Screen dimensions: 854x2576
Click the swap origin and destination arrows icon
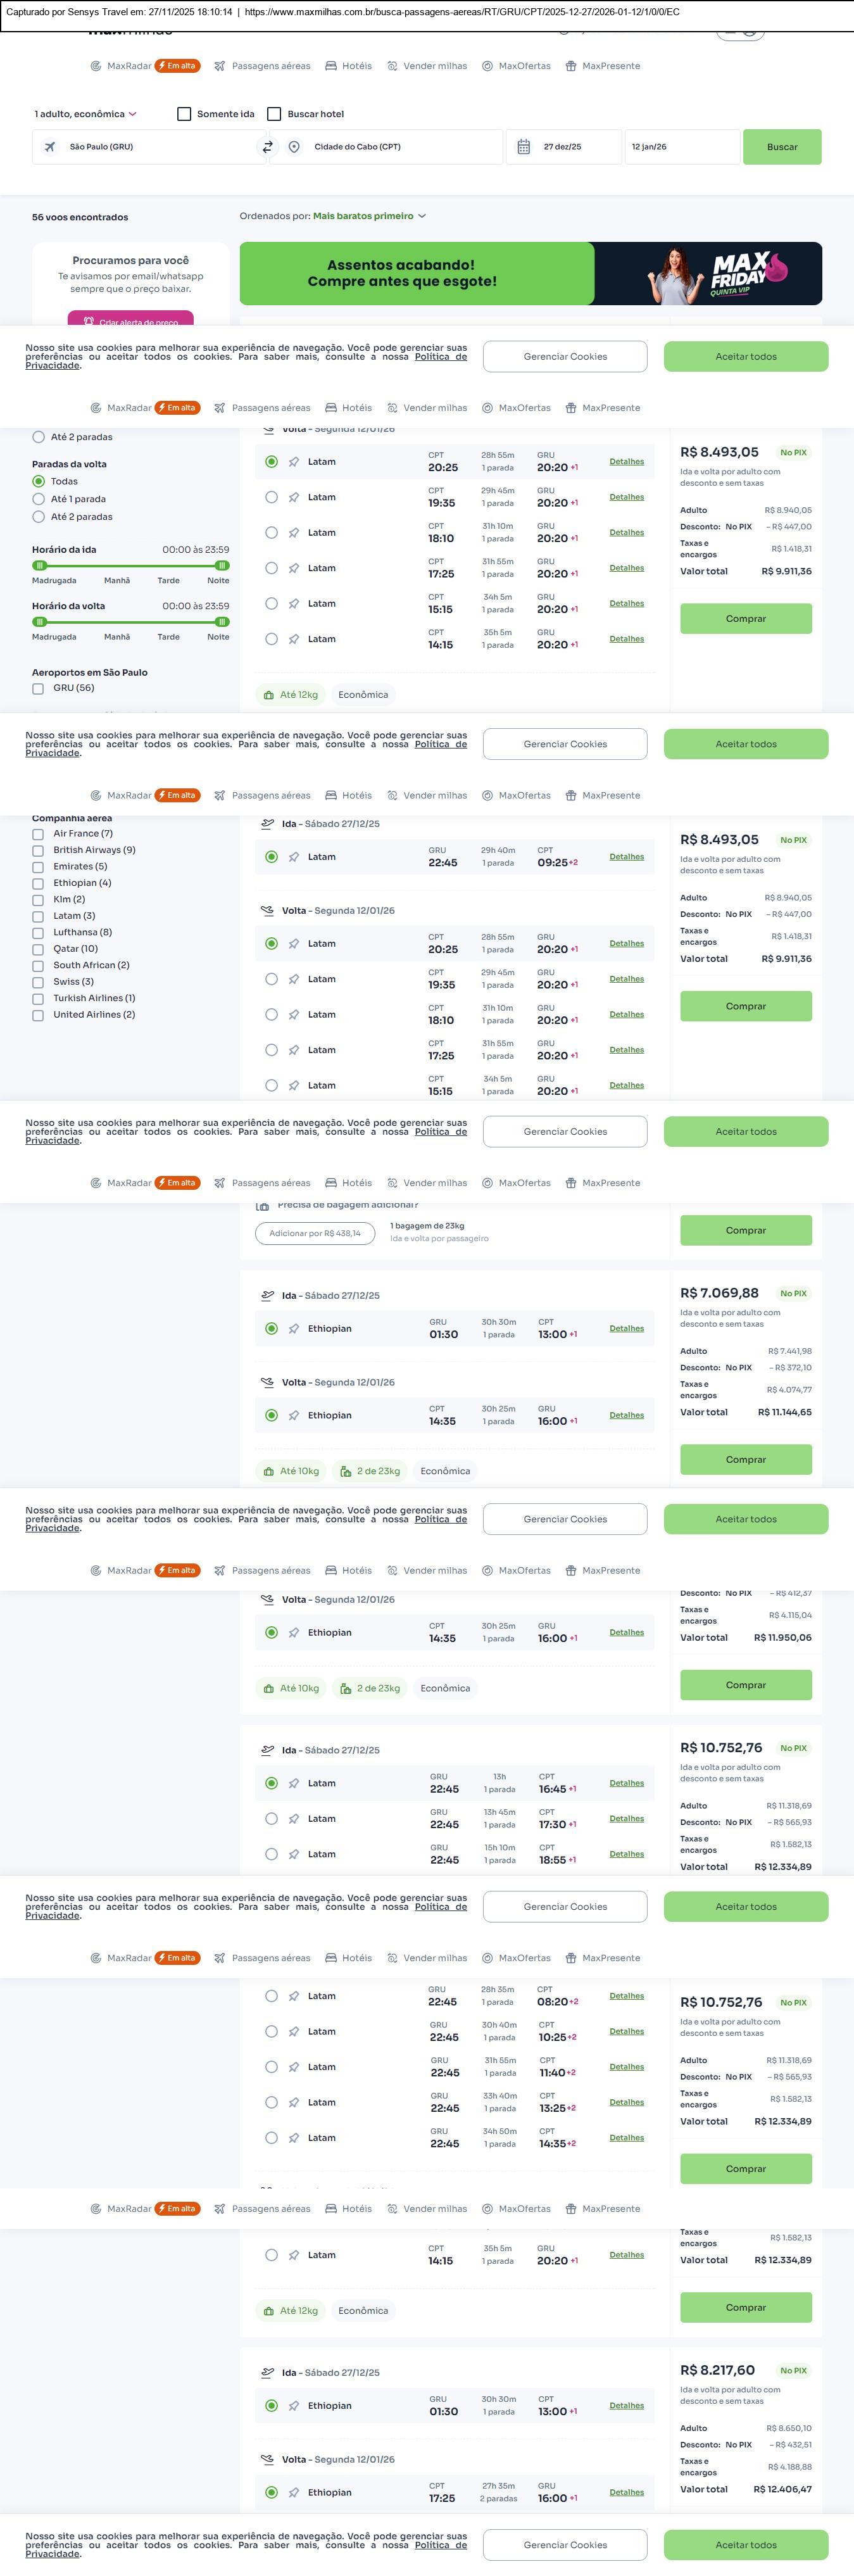tap(267, 147)
